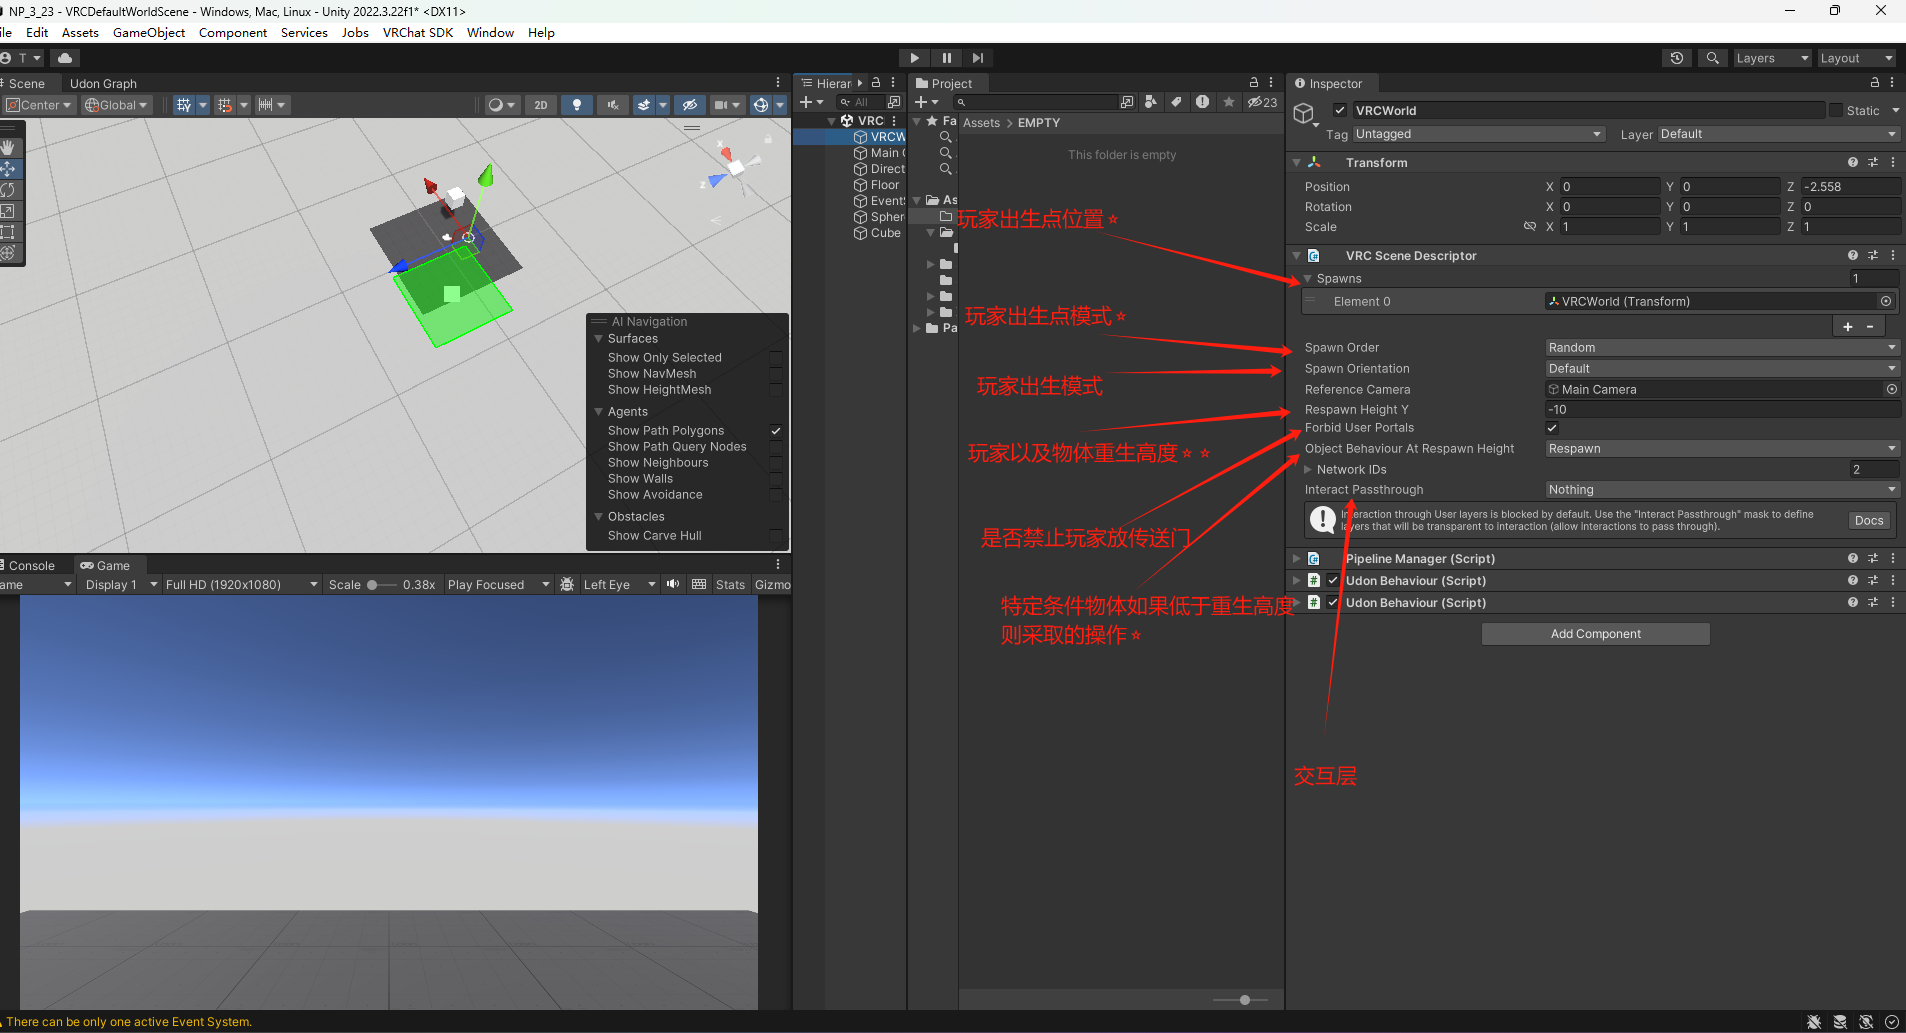Viewport: 1906px width, 1033px height.
Task: Select the Rect tool in Scene tools
Action: [8, 232]
